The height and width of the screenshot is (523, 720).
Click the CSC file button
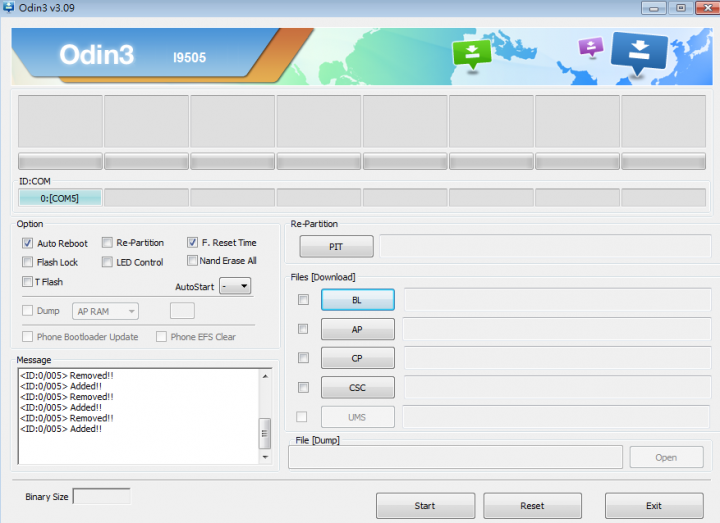(x=358, y=388)
